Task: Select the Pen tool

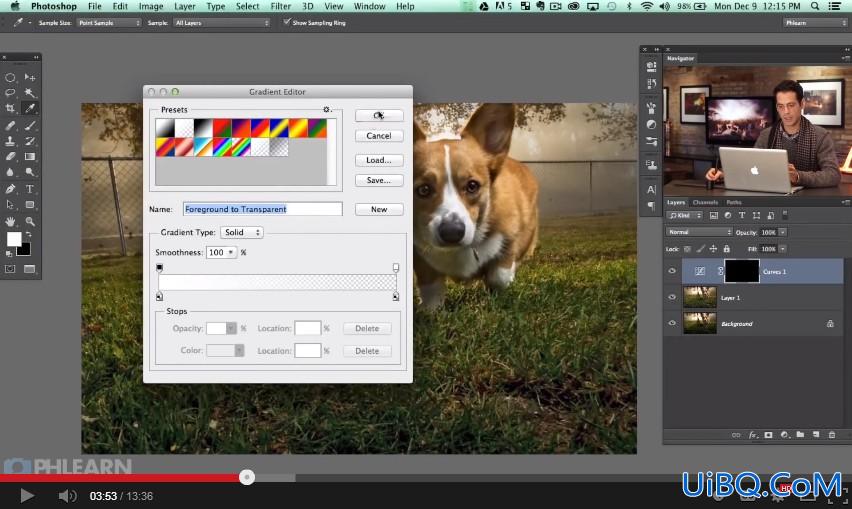Action: (x=10, y=189)
